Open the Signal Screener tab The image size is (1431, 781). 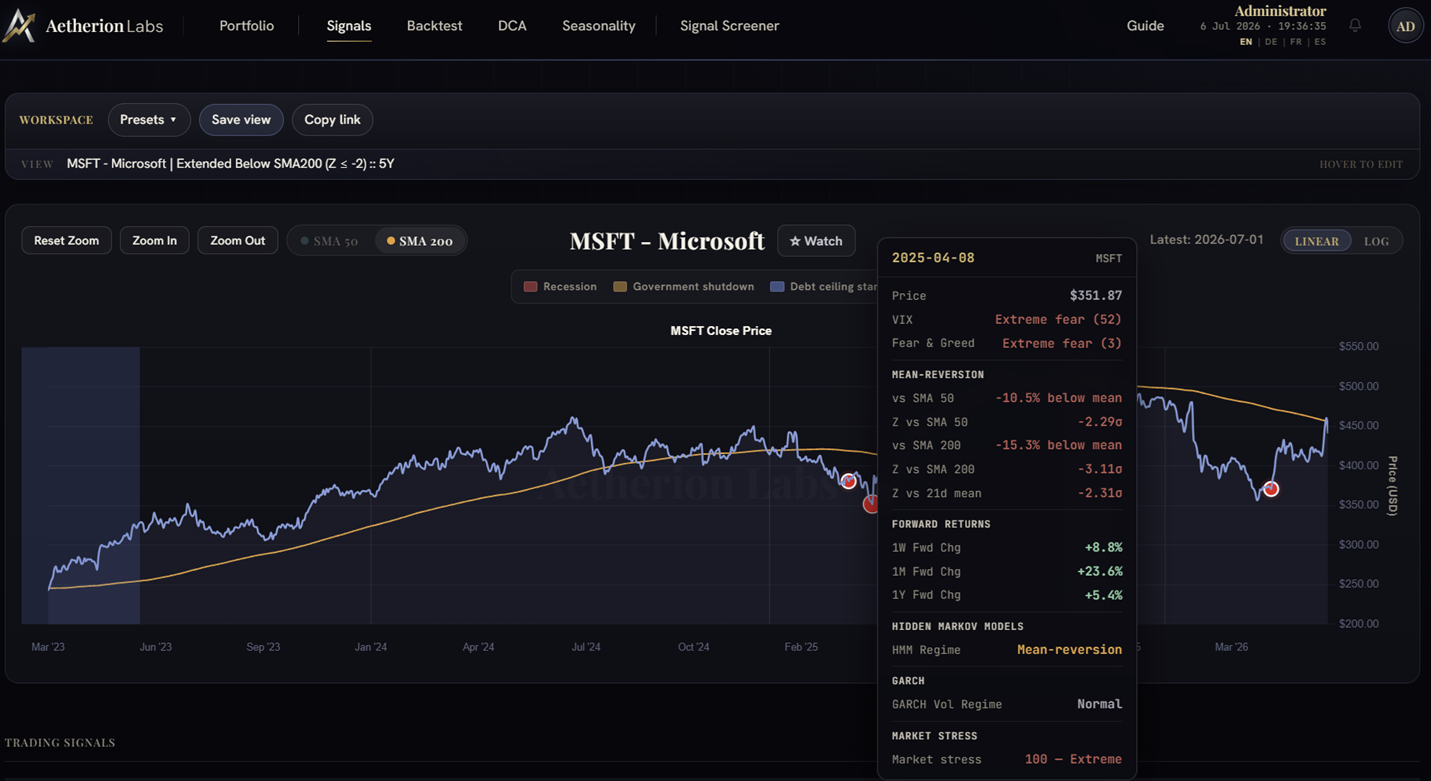(x=729, y=26)
